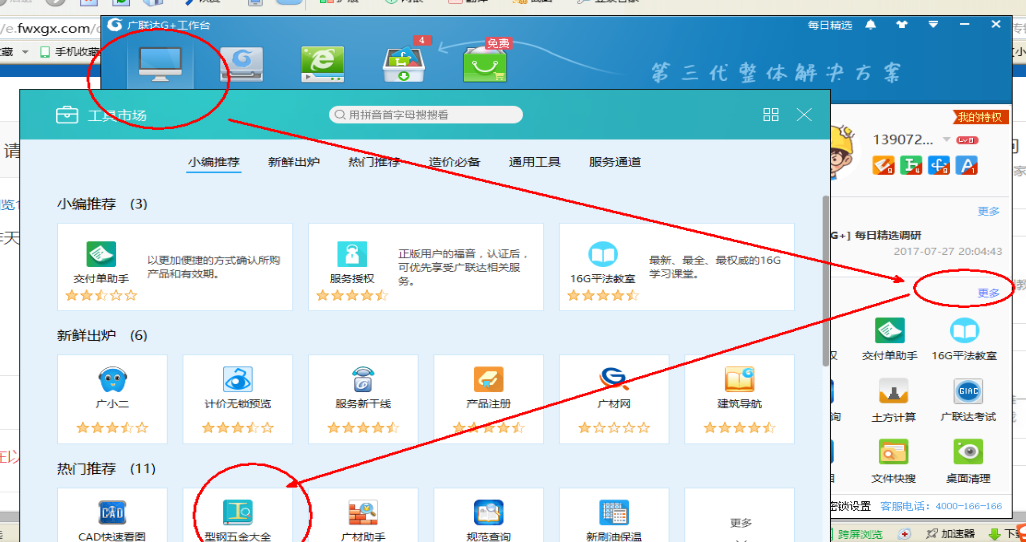Select the 造价必备 tab

[455, 162]
